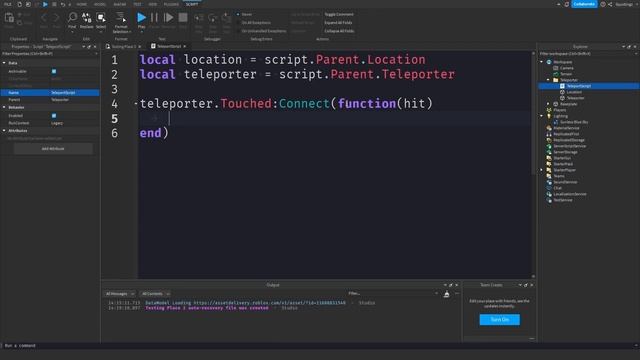Screen dimensions: 640x360
Task: Select Terrain in Explorer
Action: (x=566, y=74)
